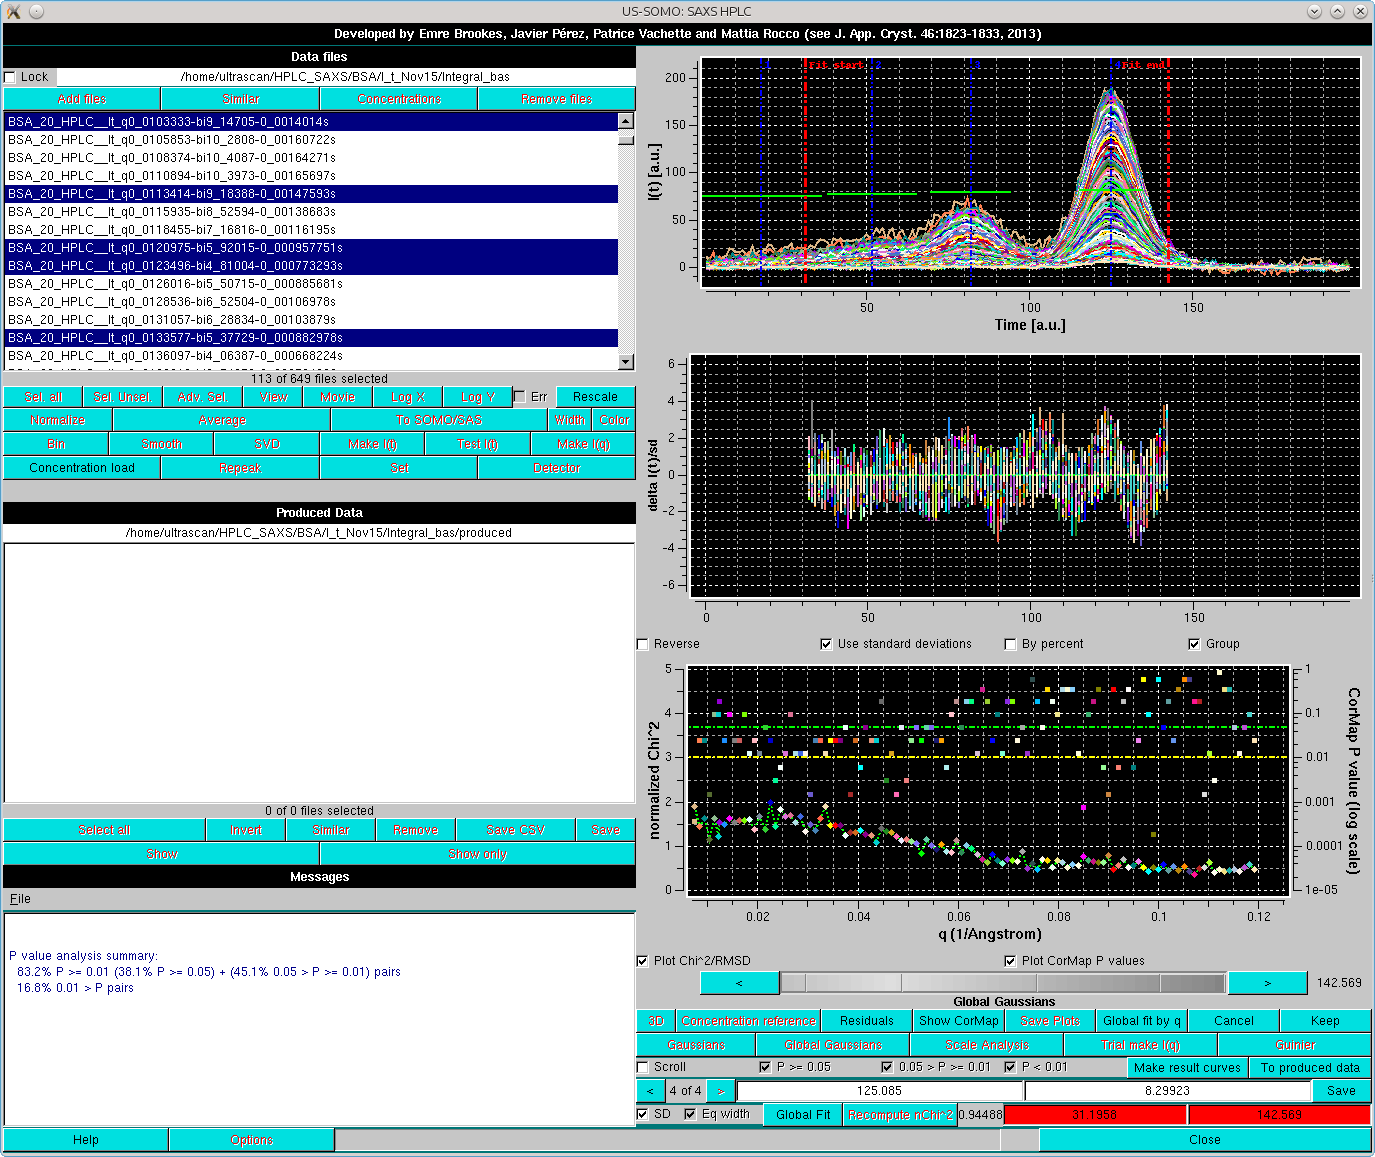1375x1157 pixels.
Task: Click the X11 application icon in title bar
Action: click(13, 11)
